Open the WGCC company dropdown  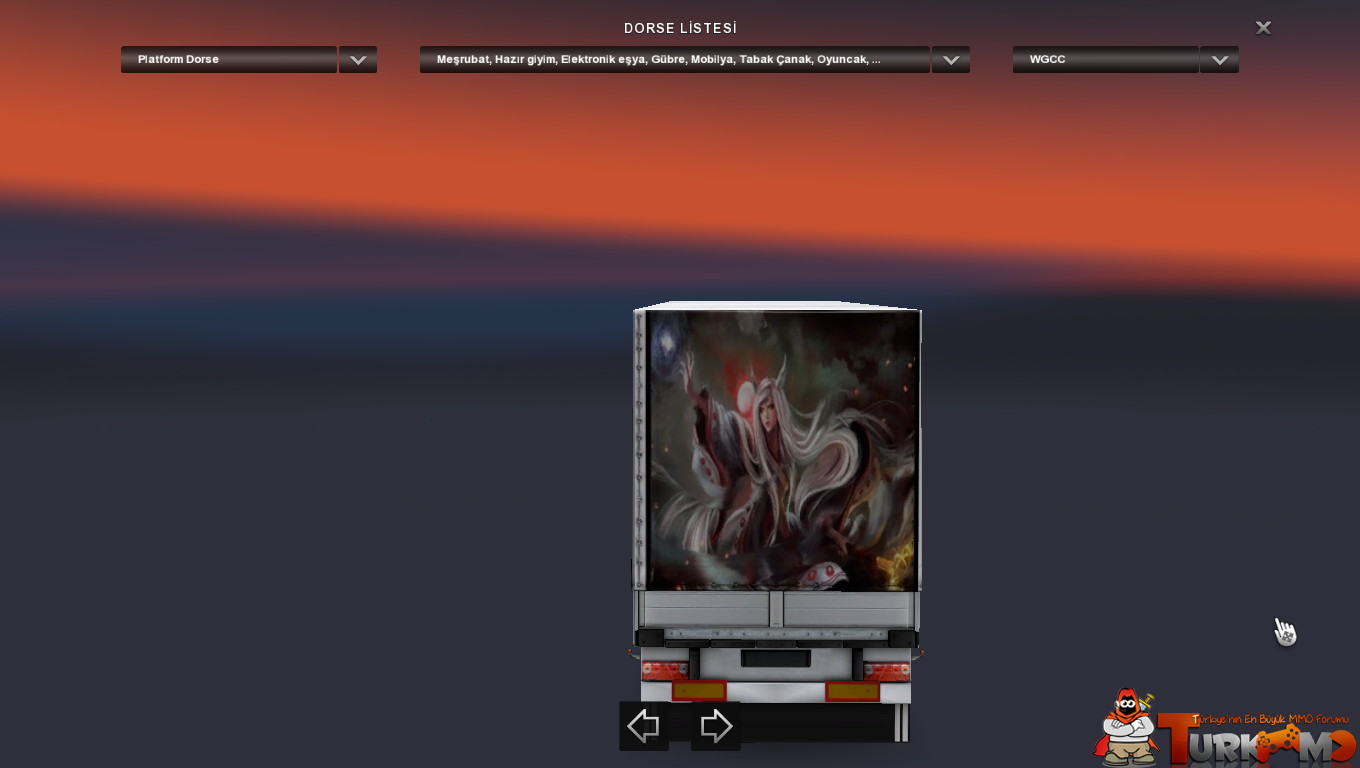(x=1106, y=59)
